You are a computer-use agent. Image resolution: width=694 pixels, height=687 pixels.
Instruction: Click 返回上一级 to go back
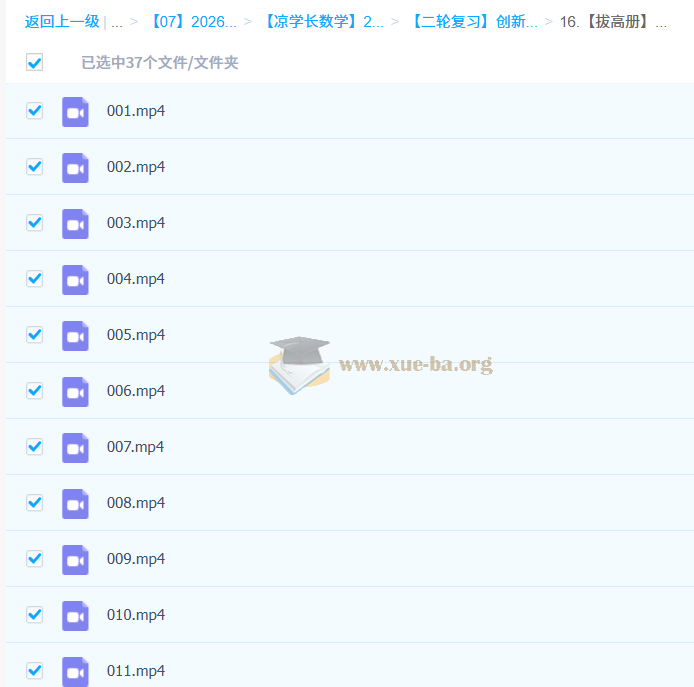click(x=62, y=22)
